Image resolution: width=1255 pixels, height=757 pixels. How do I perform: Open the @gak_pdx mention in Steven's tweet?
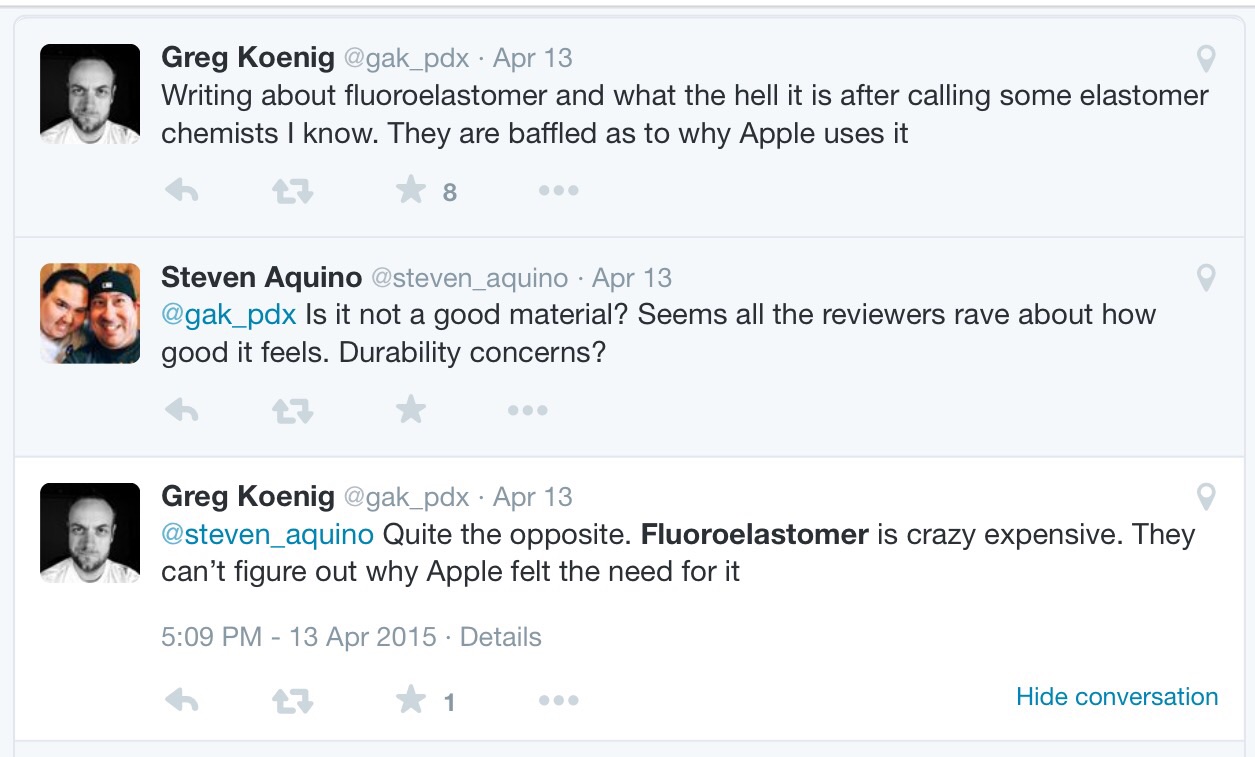click(229, 315)
